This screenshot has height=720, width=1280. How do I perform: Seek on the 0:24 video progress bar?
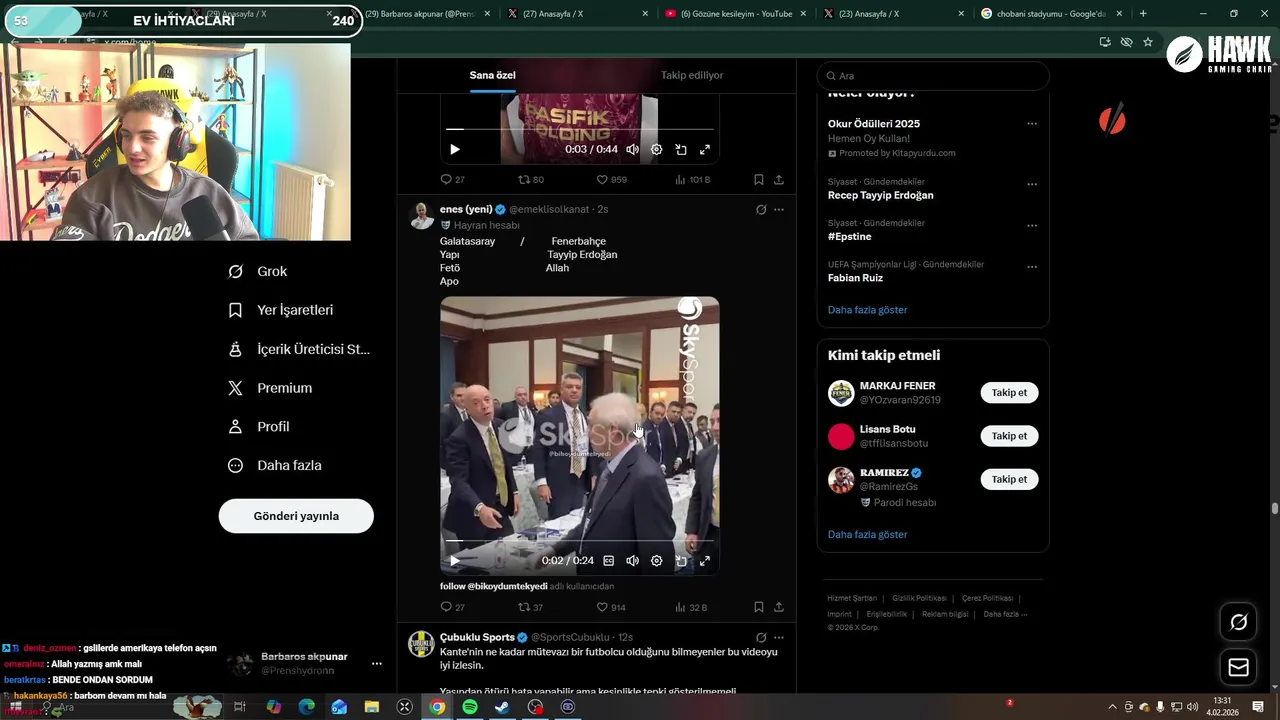coord(580,541)
